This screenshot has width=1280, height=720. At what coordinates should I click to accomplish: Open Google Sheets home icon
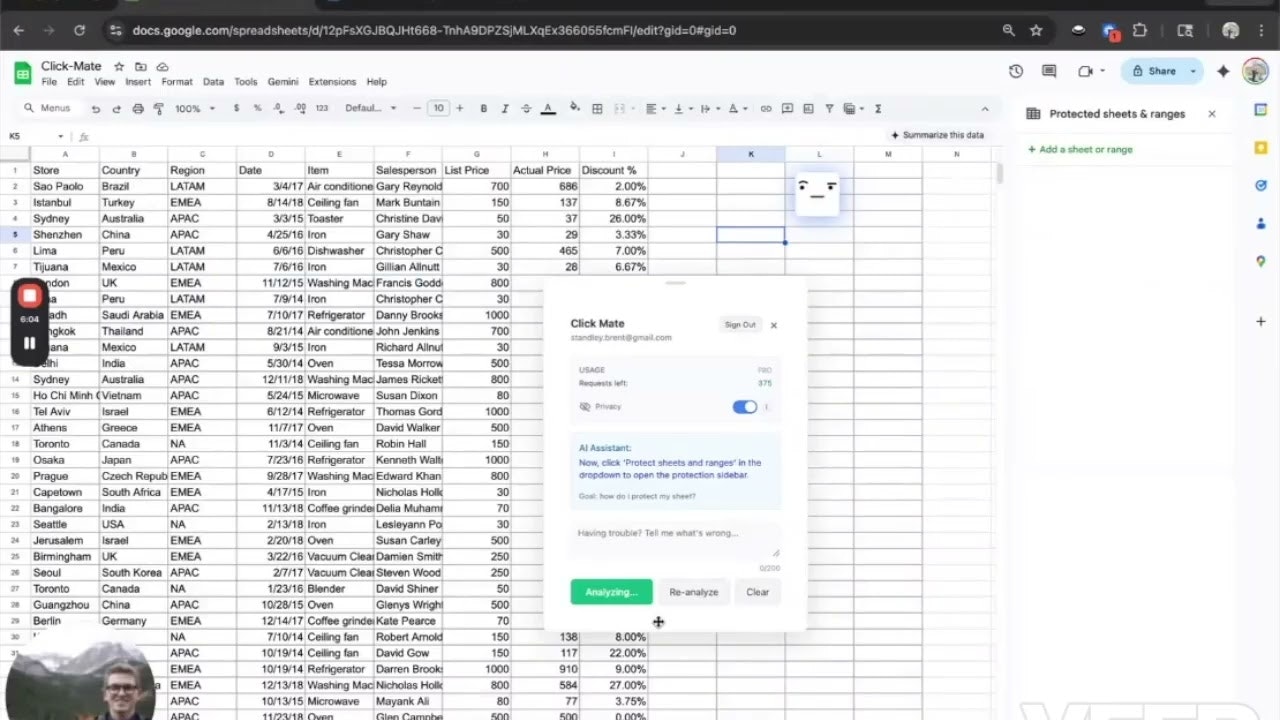click(x=22, y=73)
